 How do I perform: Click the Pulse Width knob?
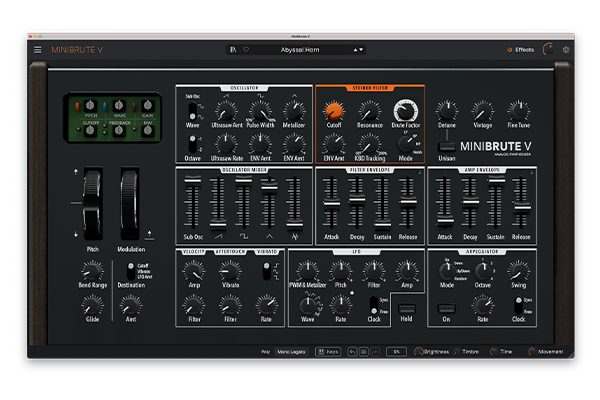(260, 112)
